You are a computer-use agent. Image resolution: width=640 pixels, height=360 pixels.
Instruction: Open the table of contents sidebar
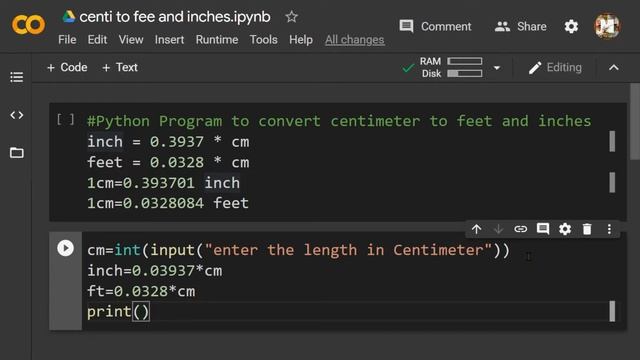16,77
